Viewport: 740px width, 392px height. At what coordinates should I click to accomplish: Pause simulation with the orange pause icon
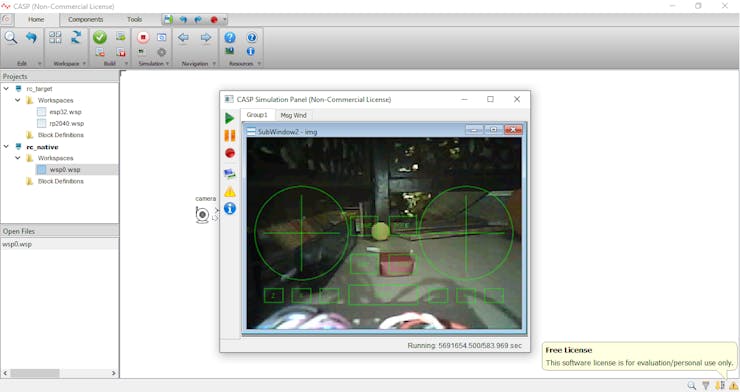click(230, 136)
